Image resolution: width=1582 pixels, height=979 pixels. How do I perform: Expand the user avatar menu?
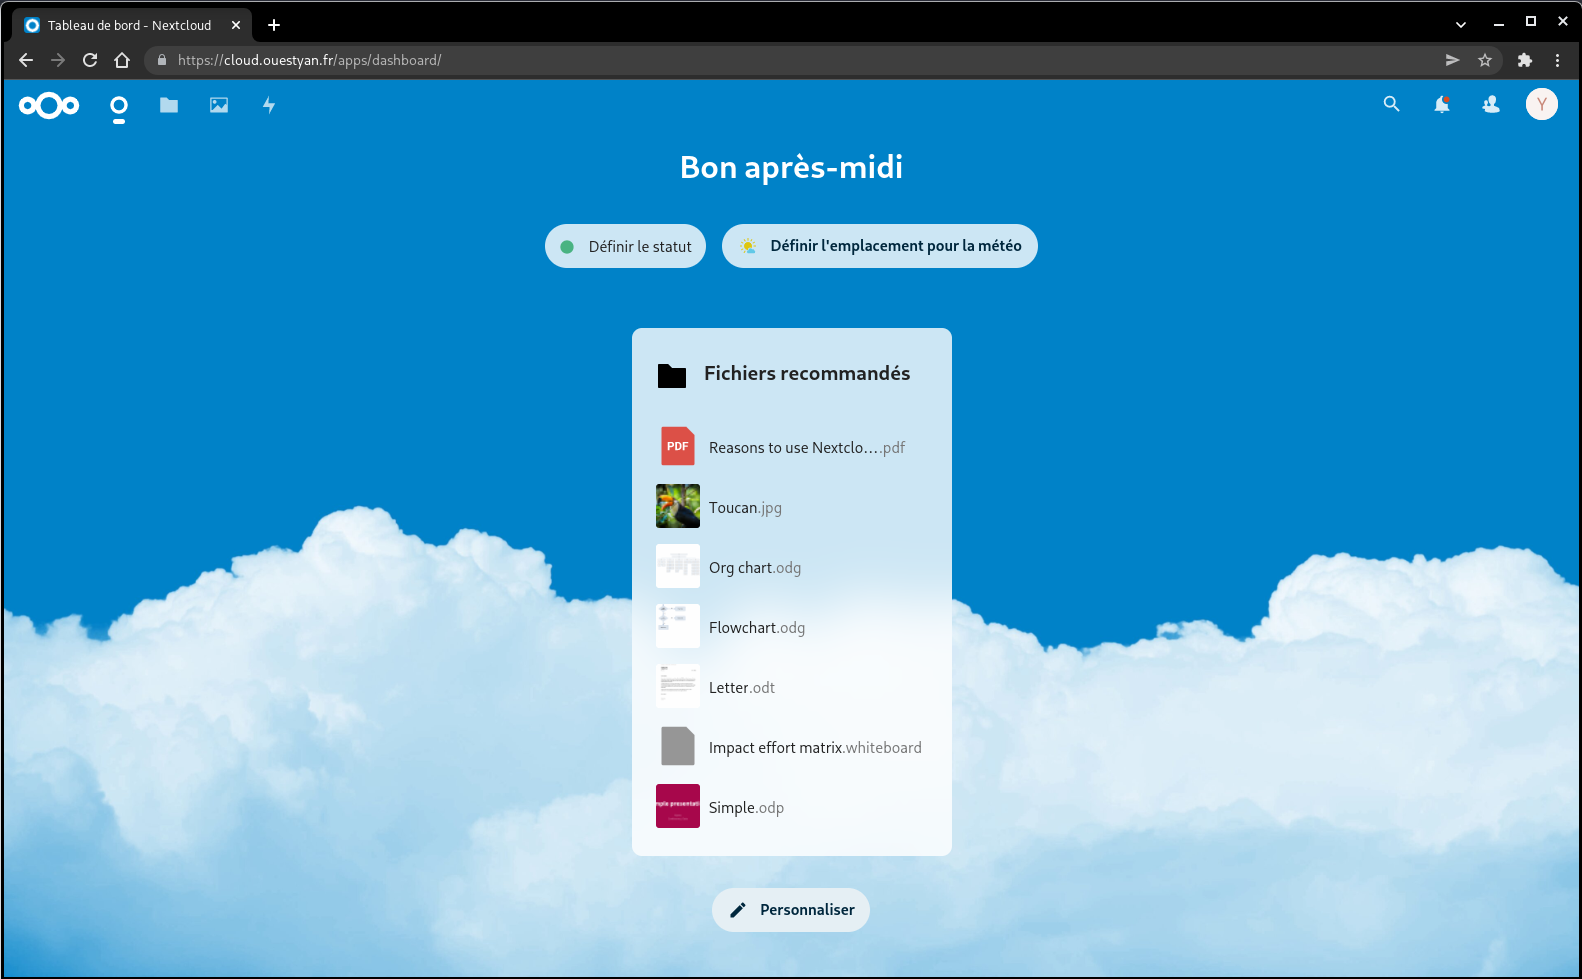pos(1541,104)
